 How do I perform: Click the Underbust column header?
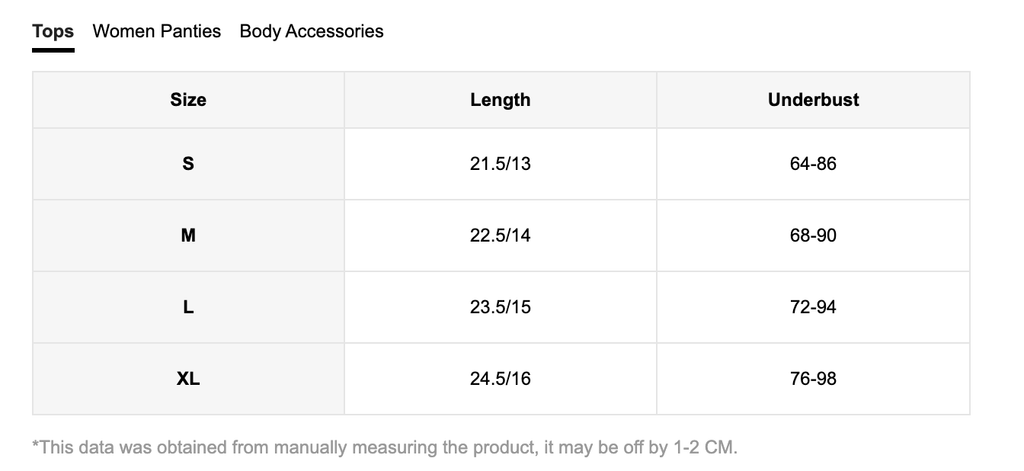tap(813, 100)
